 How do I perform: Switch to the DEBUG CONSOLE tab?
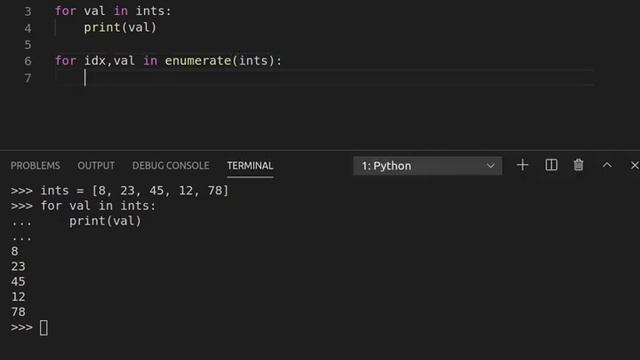(x=171, y=166)
